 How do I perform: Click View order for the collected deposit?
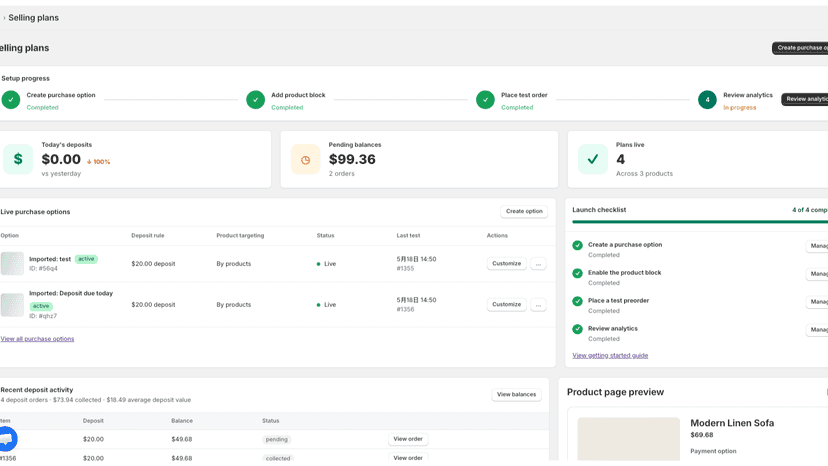coord(408,458)
